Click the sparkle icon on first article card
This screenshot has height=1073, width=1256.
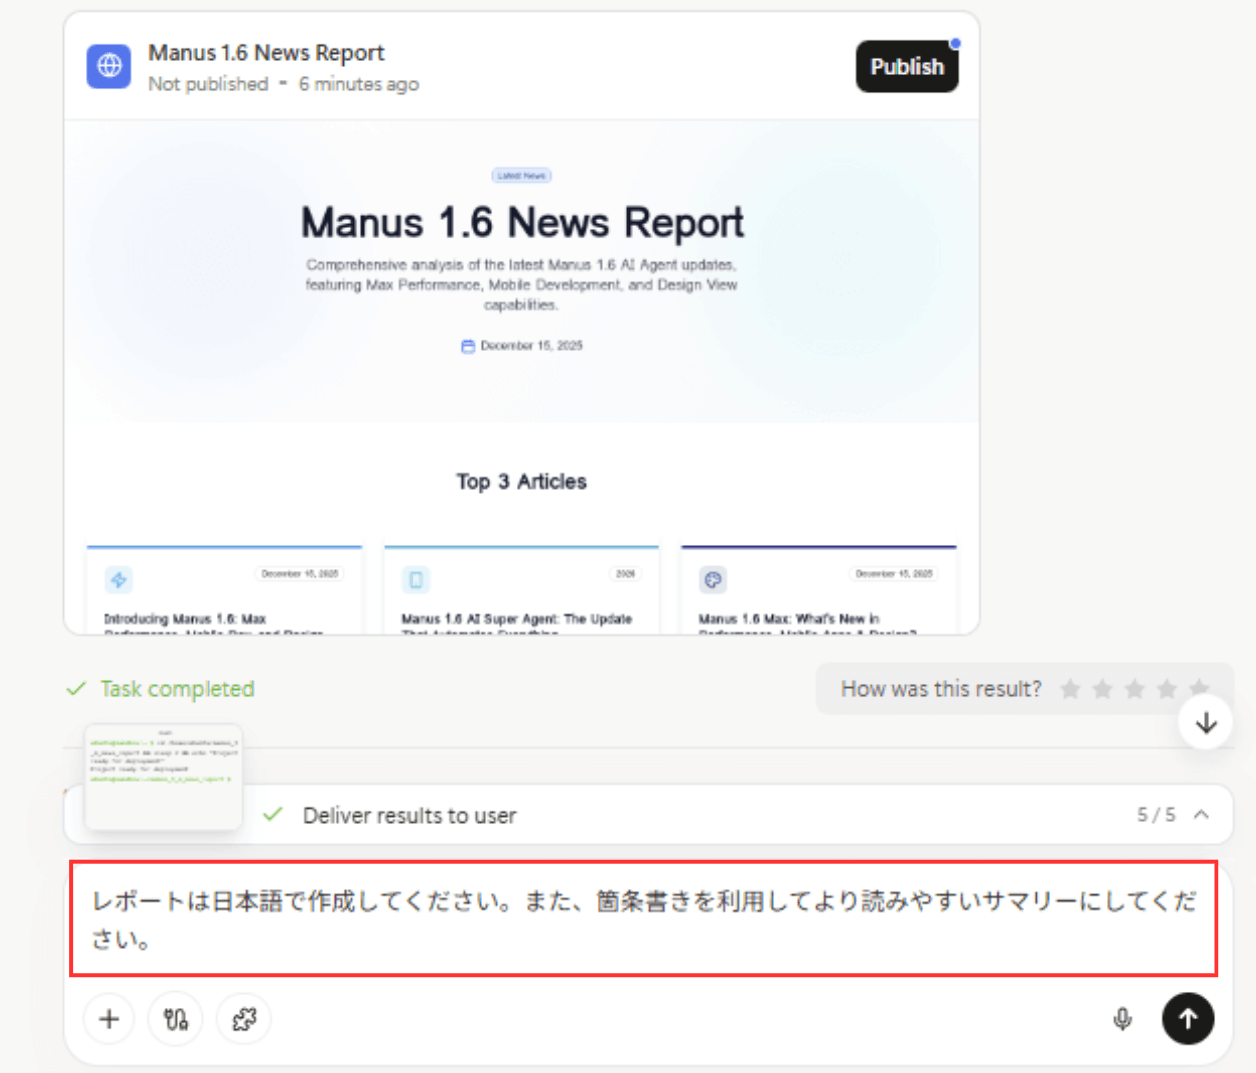click(119, 580)
